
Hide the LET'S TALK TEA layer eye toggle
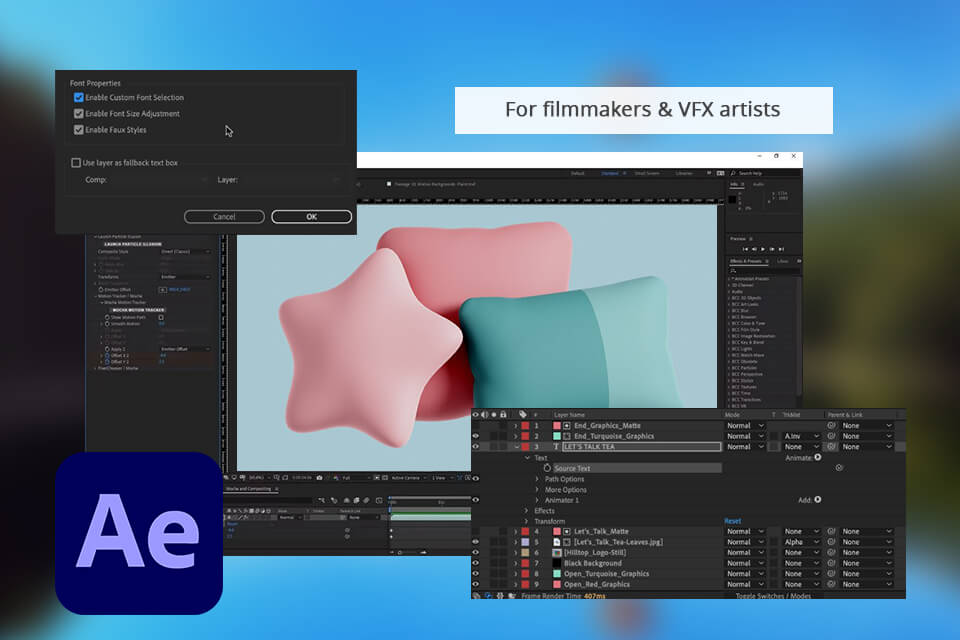476,446
